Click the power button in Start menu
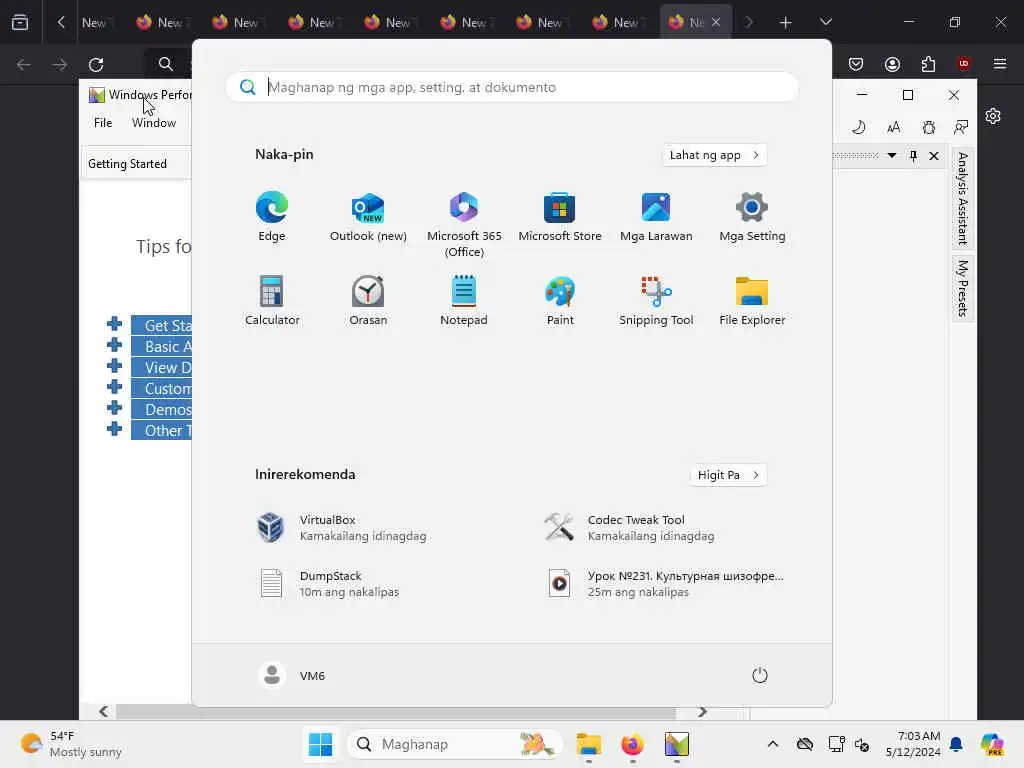This screenshot has height=768, width=1024. tap(760, 675)
